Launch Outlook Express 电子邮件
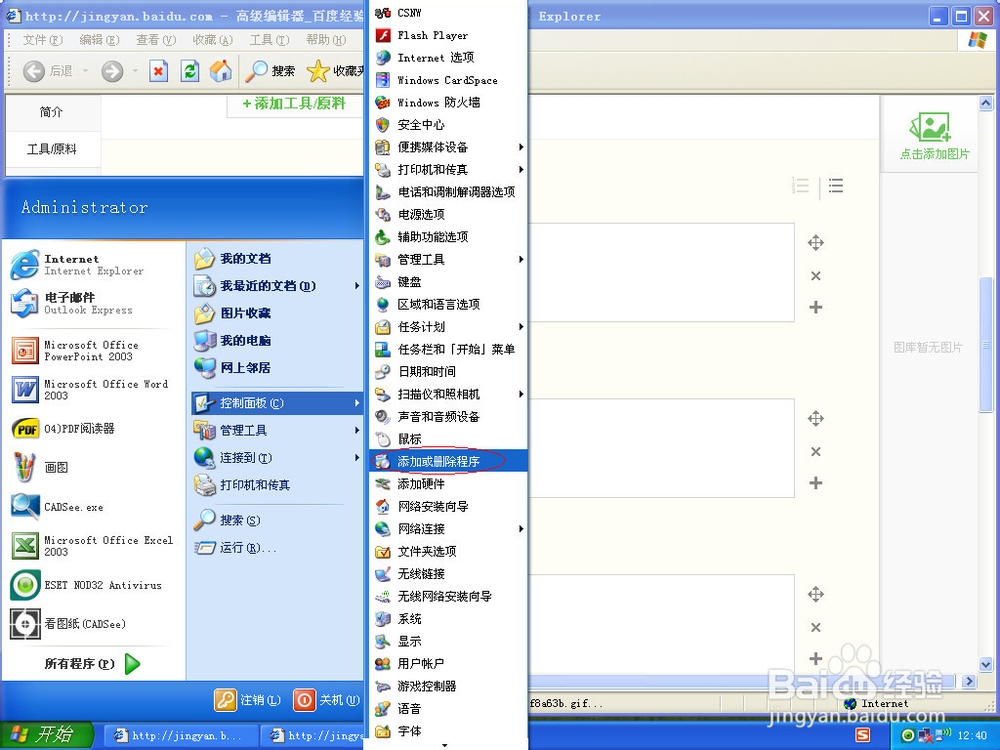Image resolution: width=1000 pixels, height=750 pixels. [x=94, y=303]
